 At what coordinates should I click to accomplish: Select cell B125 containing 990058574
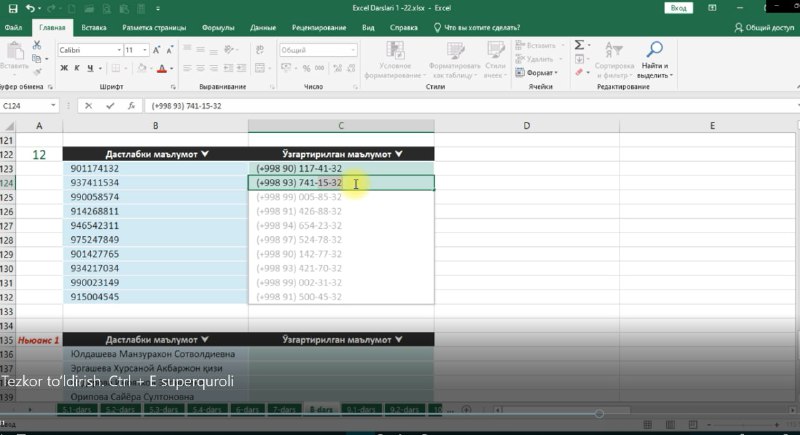click(x=155, y=197)
